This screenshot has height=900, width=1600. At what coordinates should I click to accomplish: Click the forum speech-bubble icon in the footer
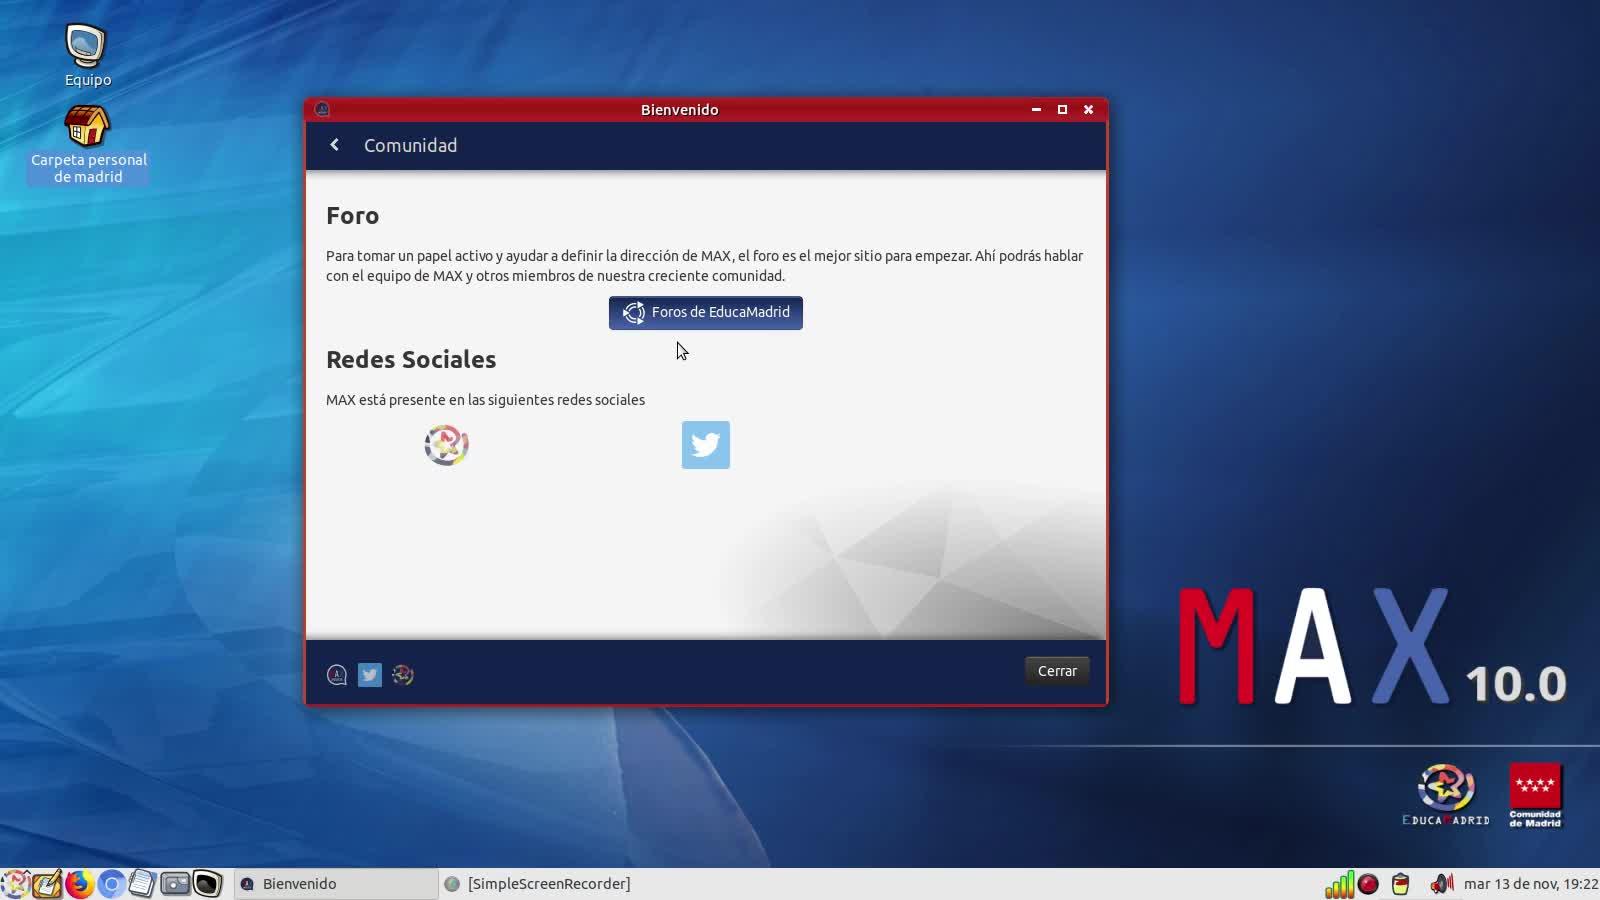pyautogui.click(x=337, y=675)
